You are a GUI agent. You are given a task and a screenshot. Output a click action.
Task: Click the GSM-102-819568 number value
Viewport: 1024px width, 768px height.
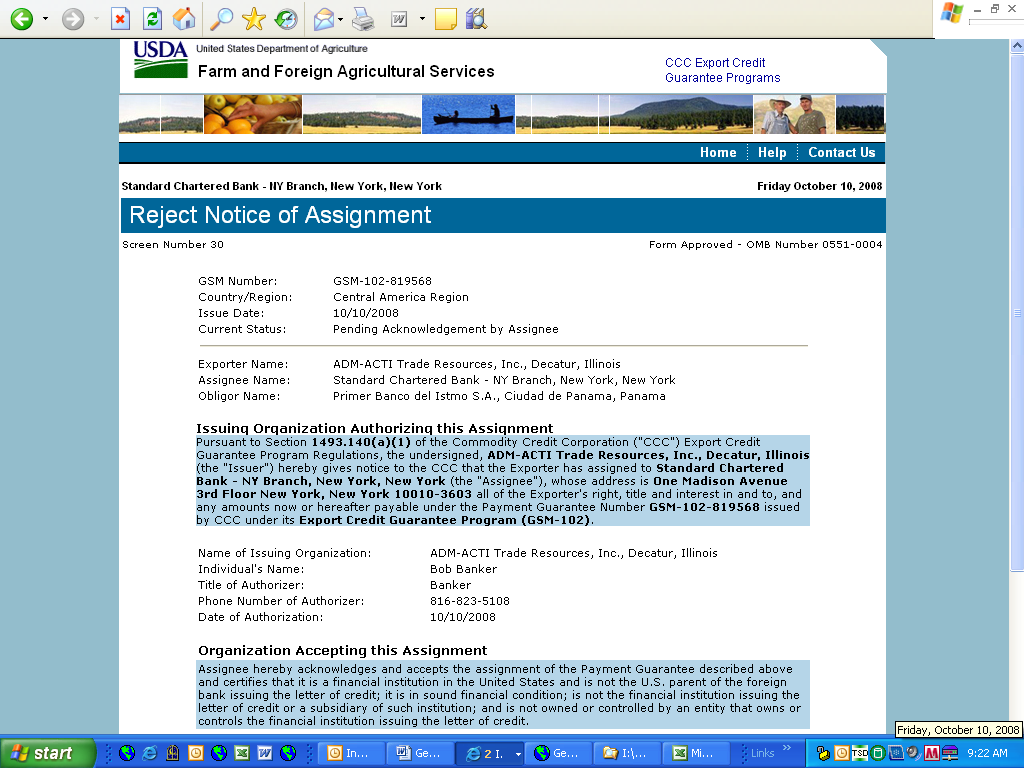pos(382,281)
